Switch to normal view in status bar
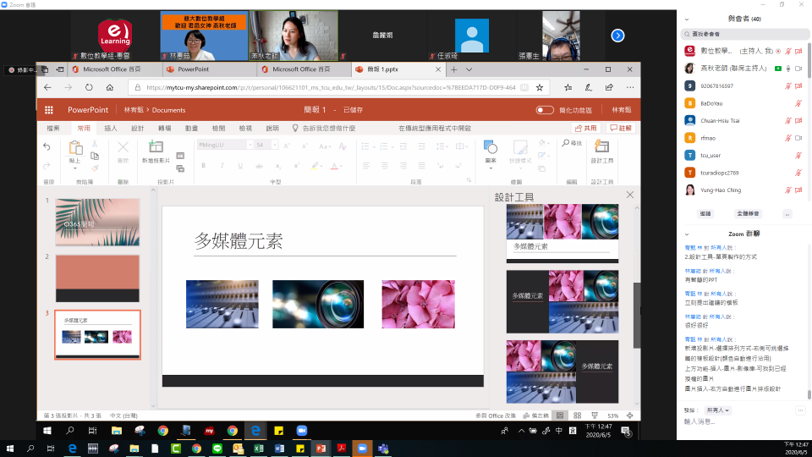 [560, 415]
